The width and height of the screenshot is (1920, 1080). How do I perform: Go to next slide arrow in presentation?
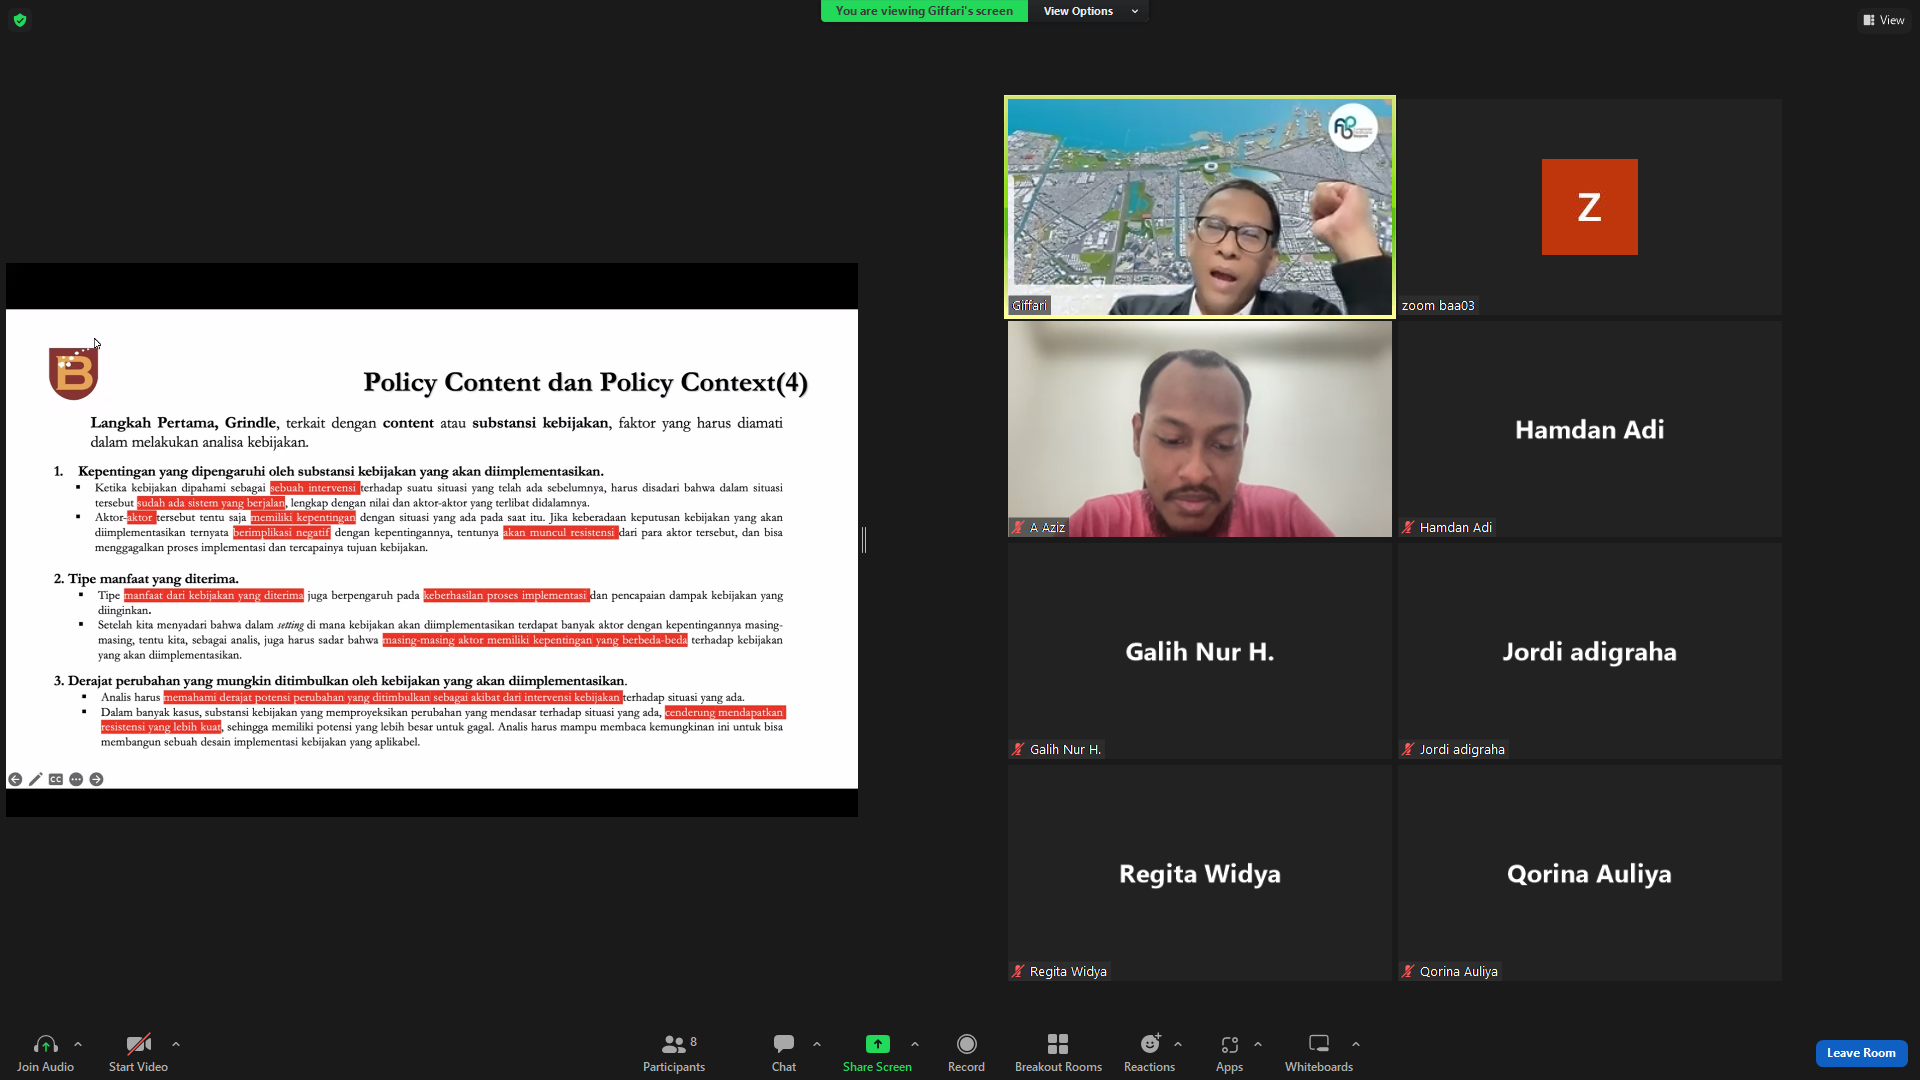(96, 780)
